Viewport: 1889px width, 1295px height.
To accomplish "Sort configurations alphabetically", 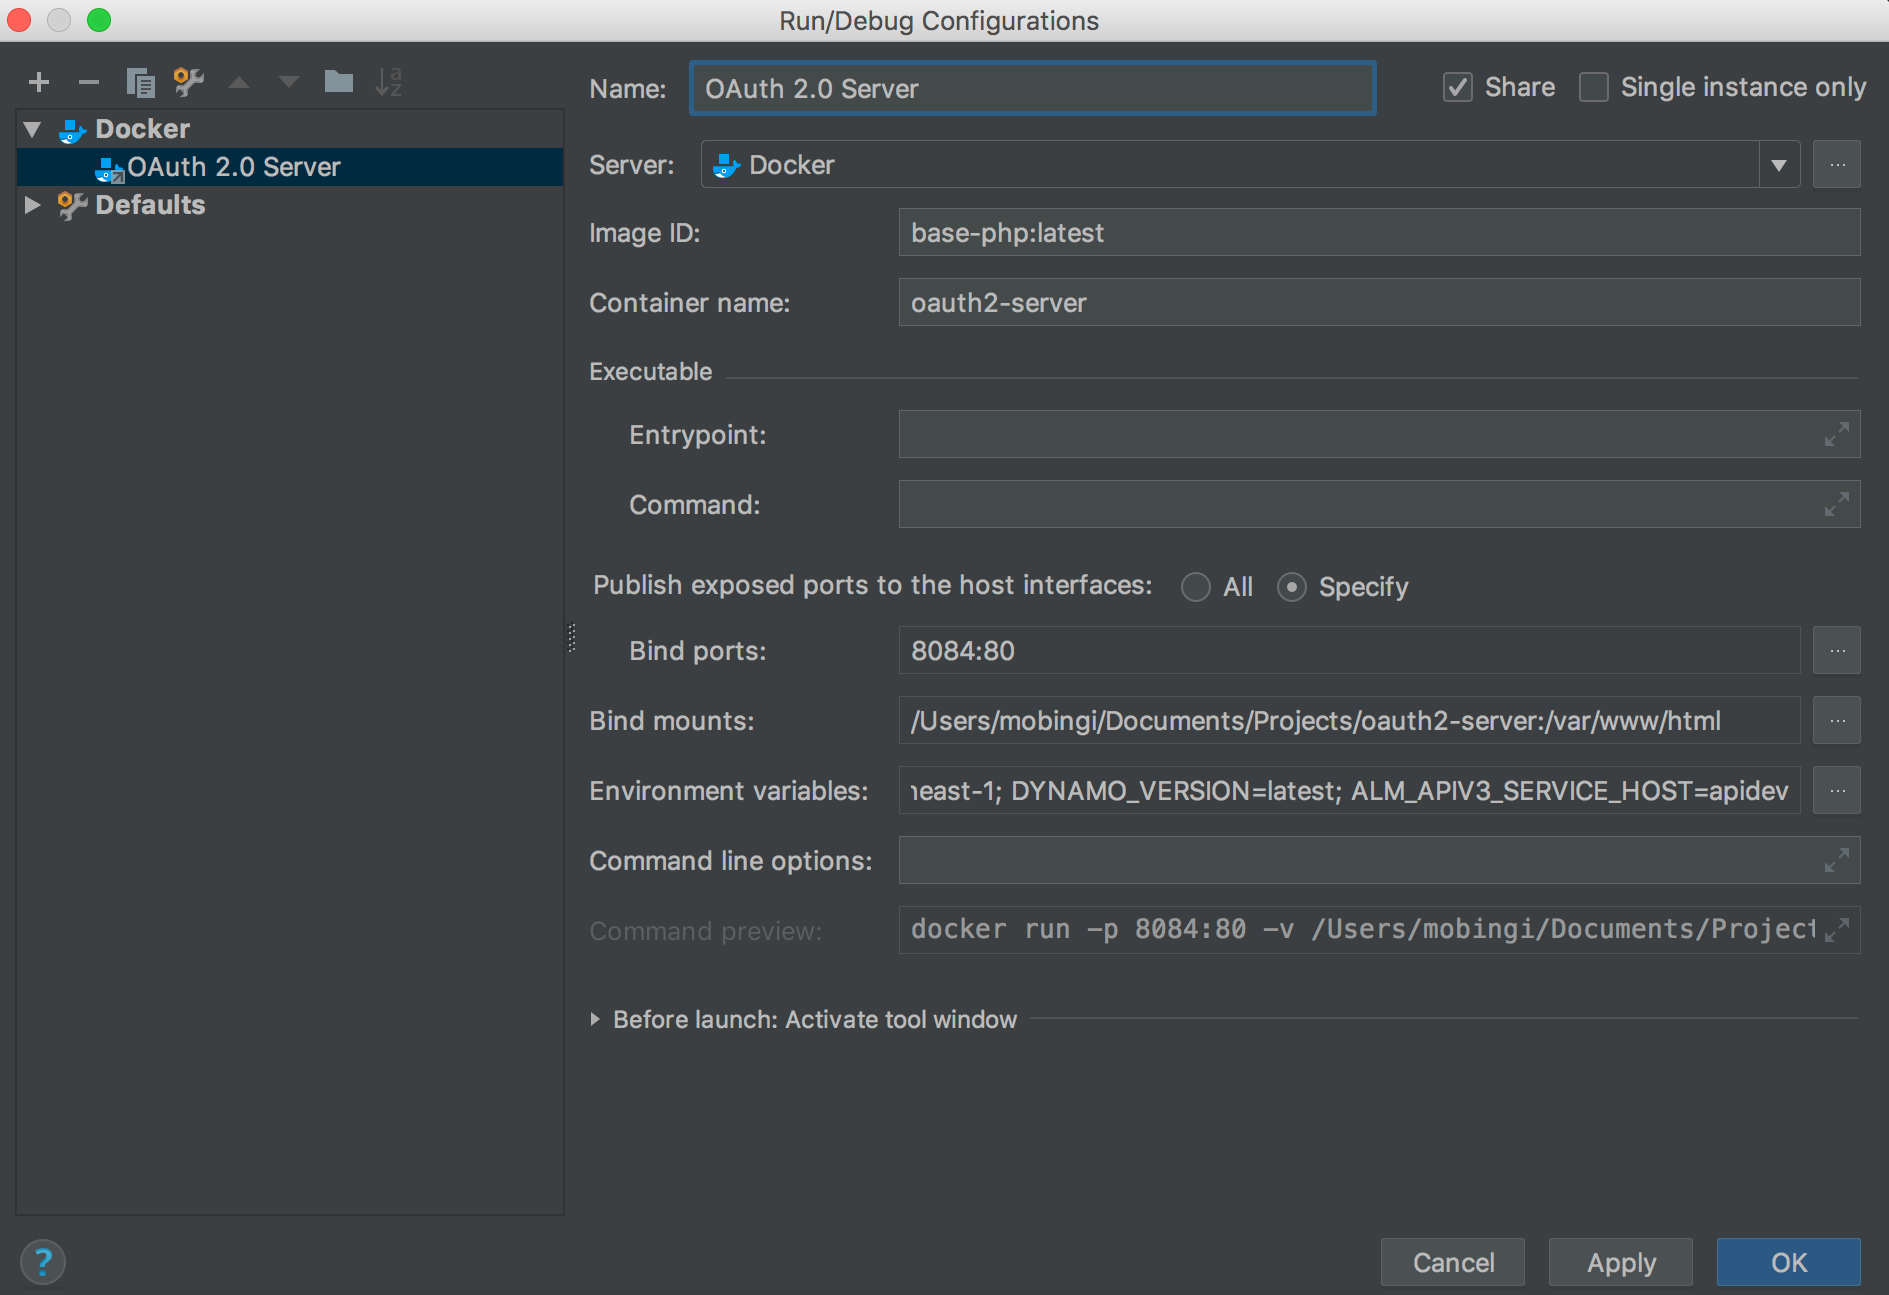I will (x=389, y=82).
